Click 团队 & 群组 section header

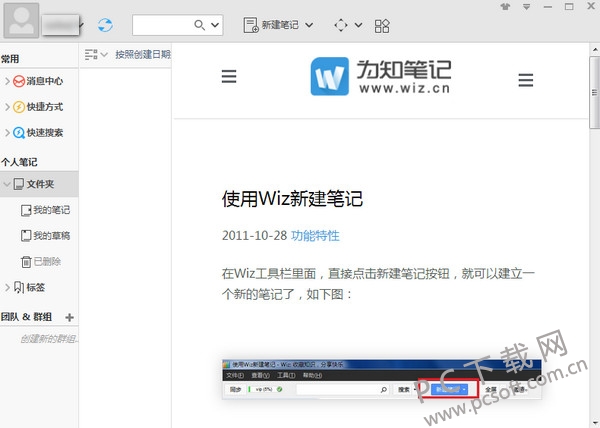click(x=26, y=317)
